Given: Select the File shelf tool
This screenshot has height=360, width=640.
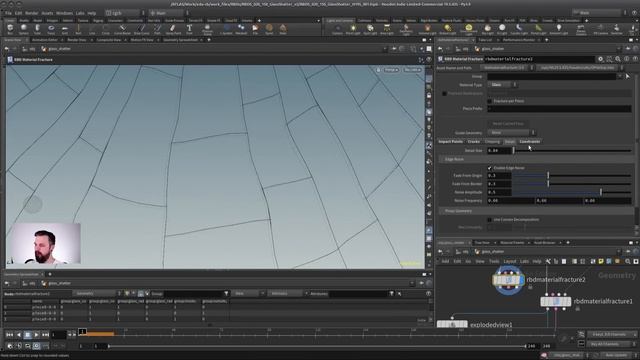Looking at the screenshot, I should click(x=255, y=29).
